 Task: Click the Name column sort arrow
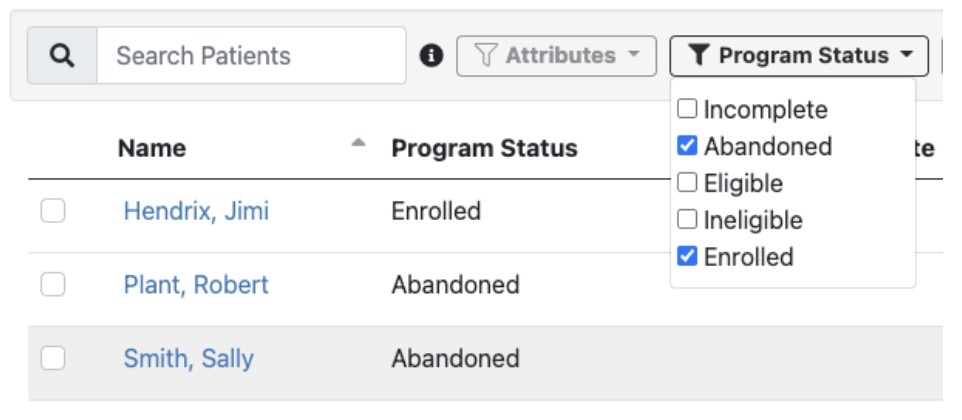[359, 143]
